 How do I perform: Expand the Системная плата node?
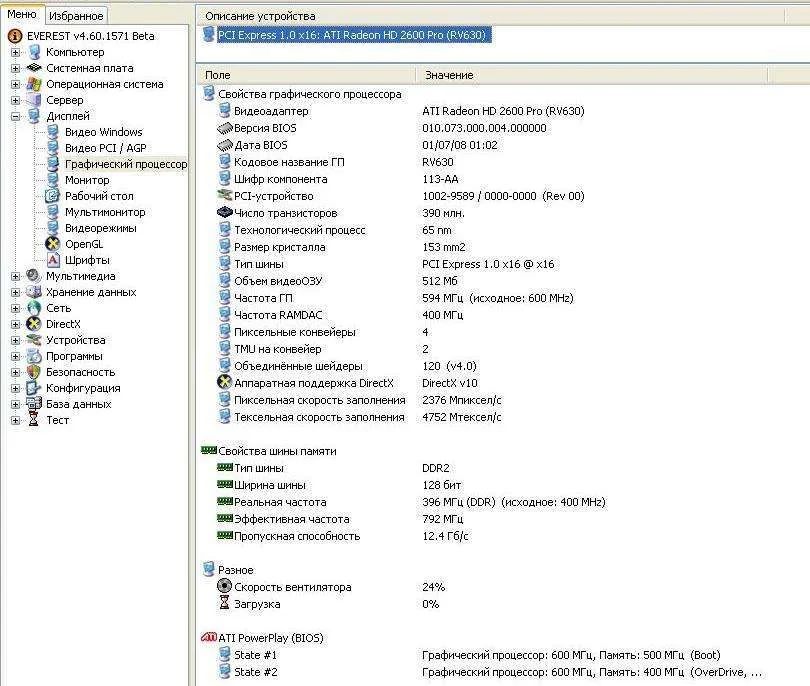[x=15, y=68]
